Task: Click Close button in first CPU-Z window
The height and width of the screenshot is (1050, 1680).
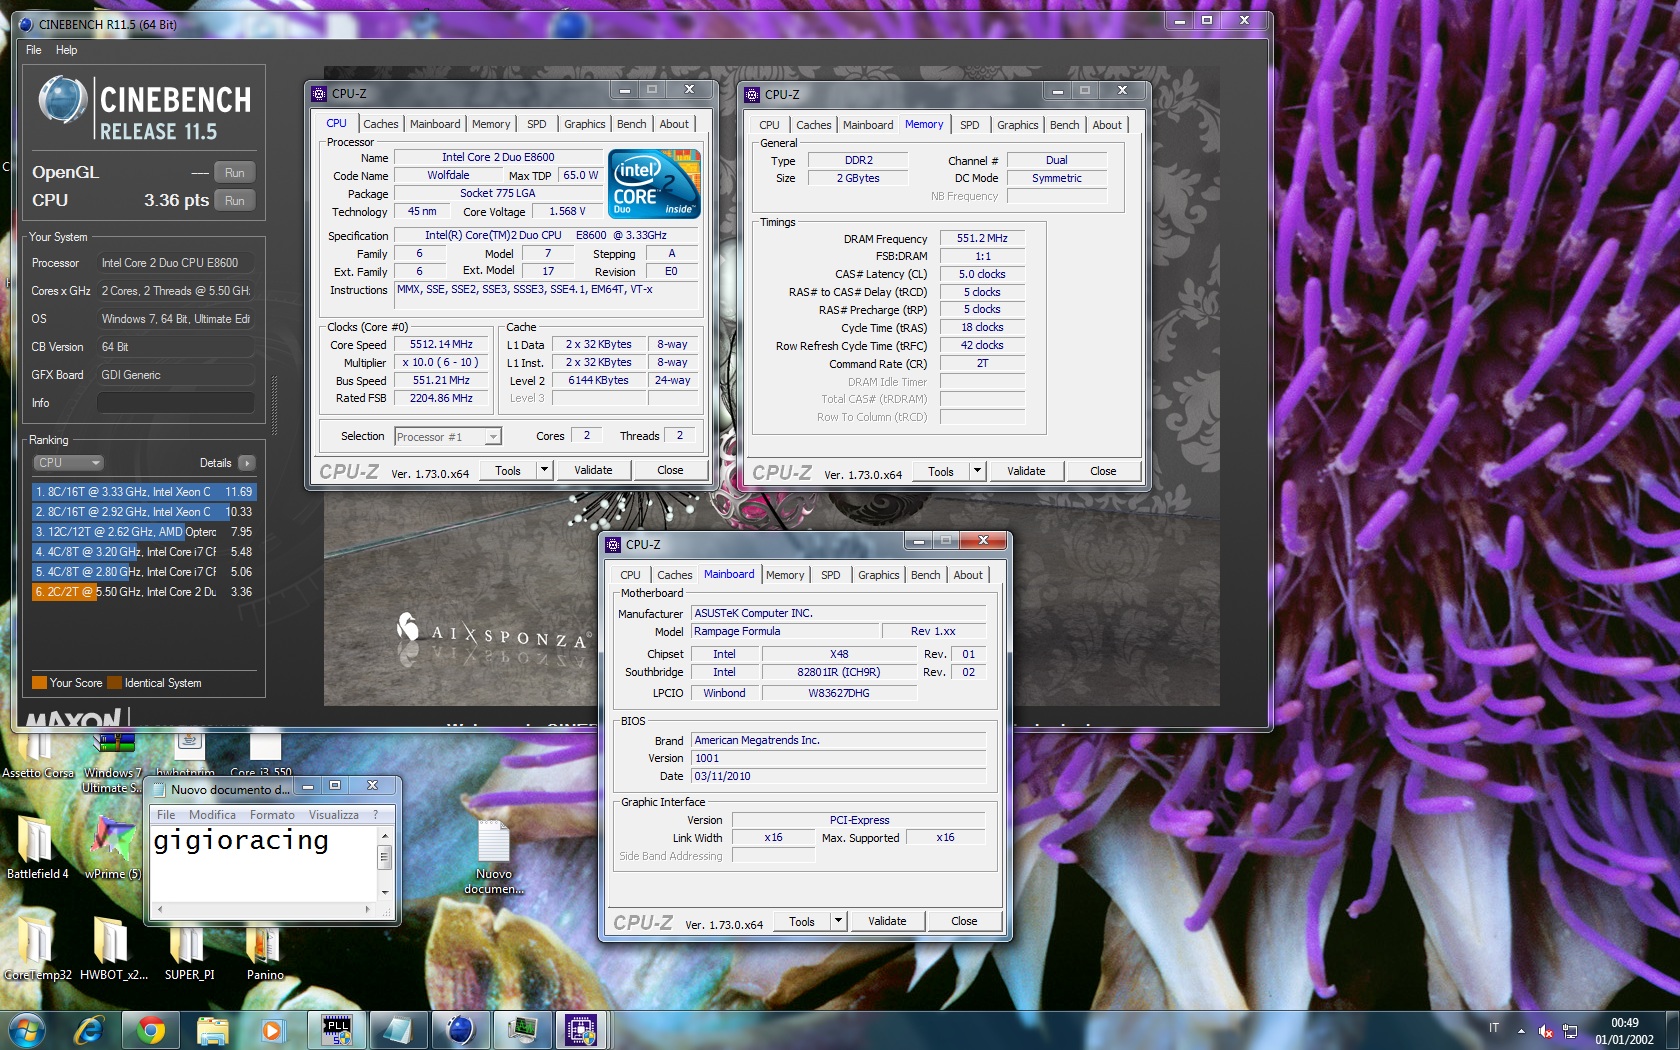Action: click(x=670, y=470)
